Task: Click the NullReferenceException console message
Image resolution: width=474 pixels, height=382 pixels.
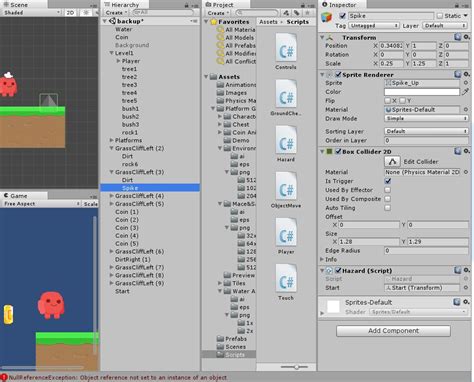Action: pos(118,377)
